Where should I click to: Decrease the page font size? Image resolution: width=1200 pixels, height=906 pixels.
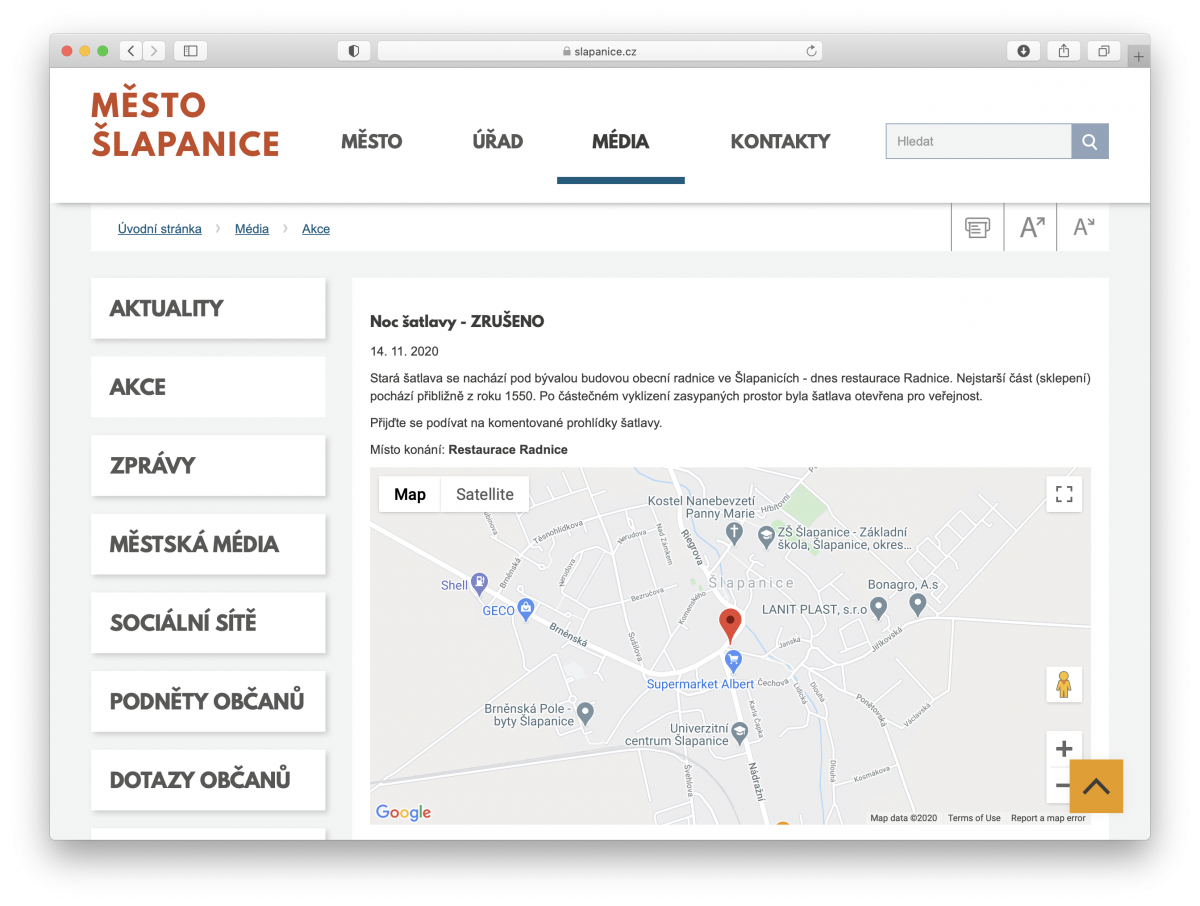pos(1083,228)
